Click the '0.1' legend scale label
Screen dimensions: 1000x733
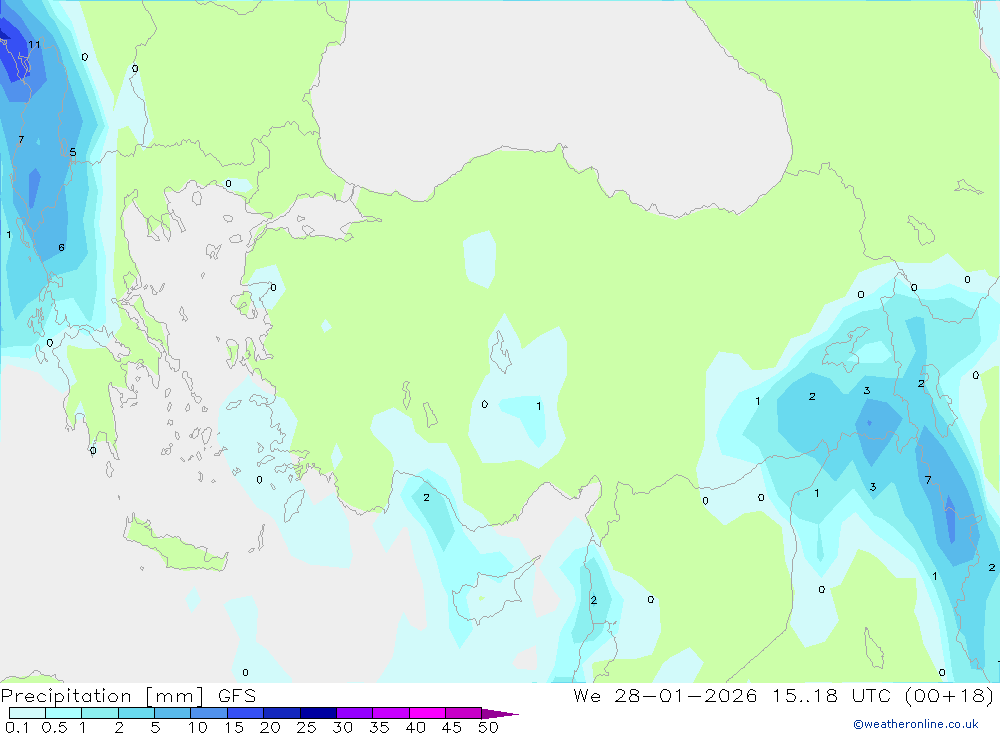(x=17, y=727)
